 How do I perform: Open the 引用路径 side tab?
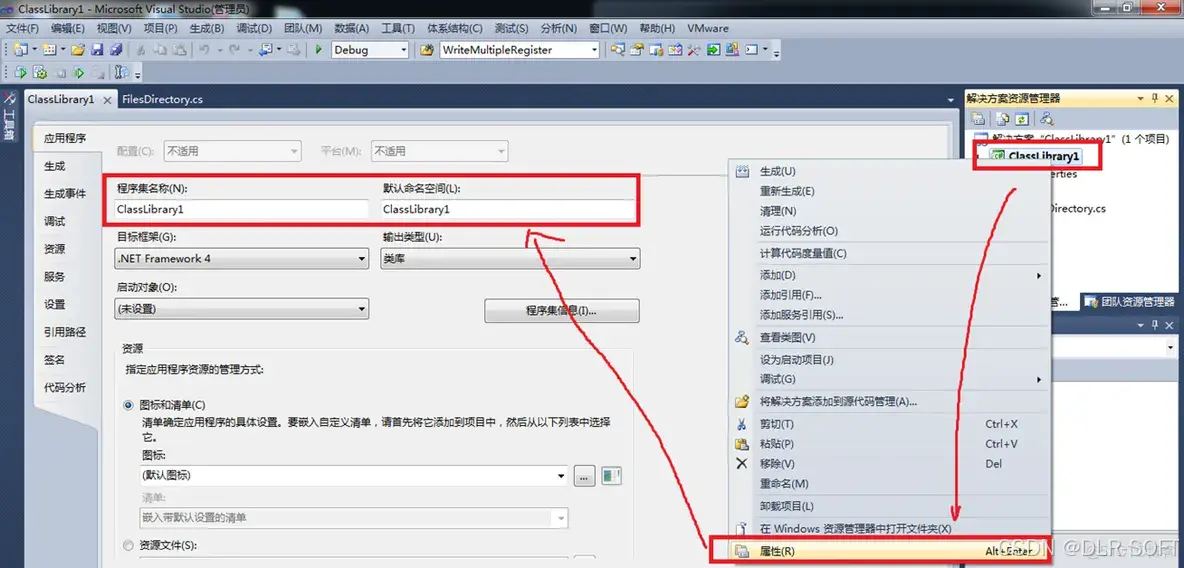tap(65, 332)
